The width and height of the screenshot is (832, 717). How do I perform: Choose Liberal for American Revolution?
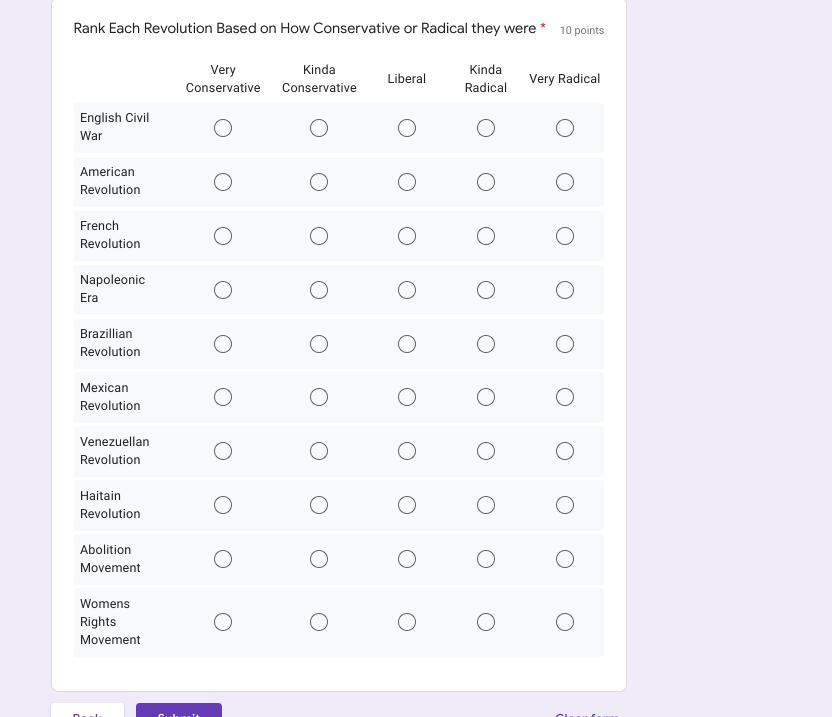coord(407,182)
